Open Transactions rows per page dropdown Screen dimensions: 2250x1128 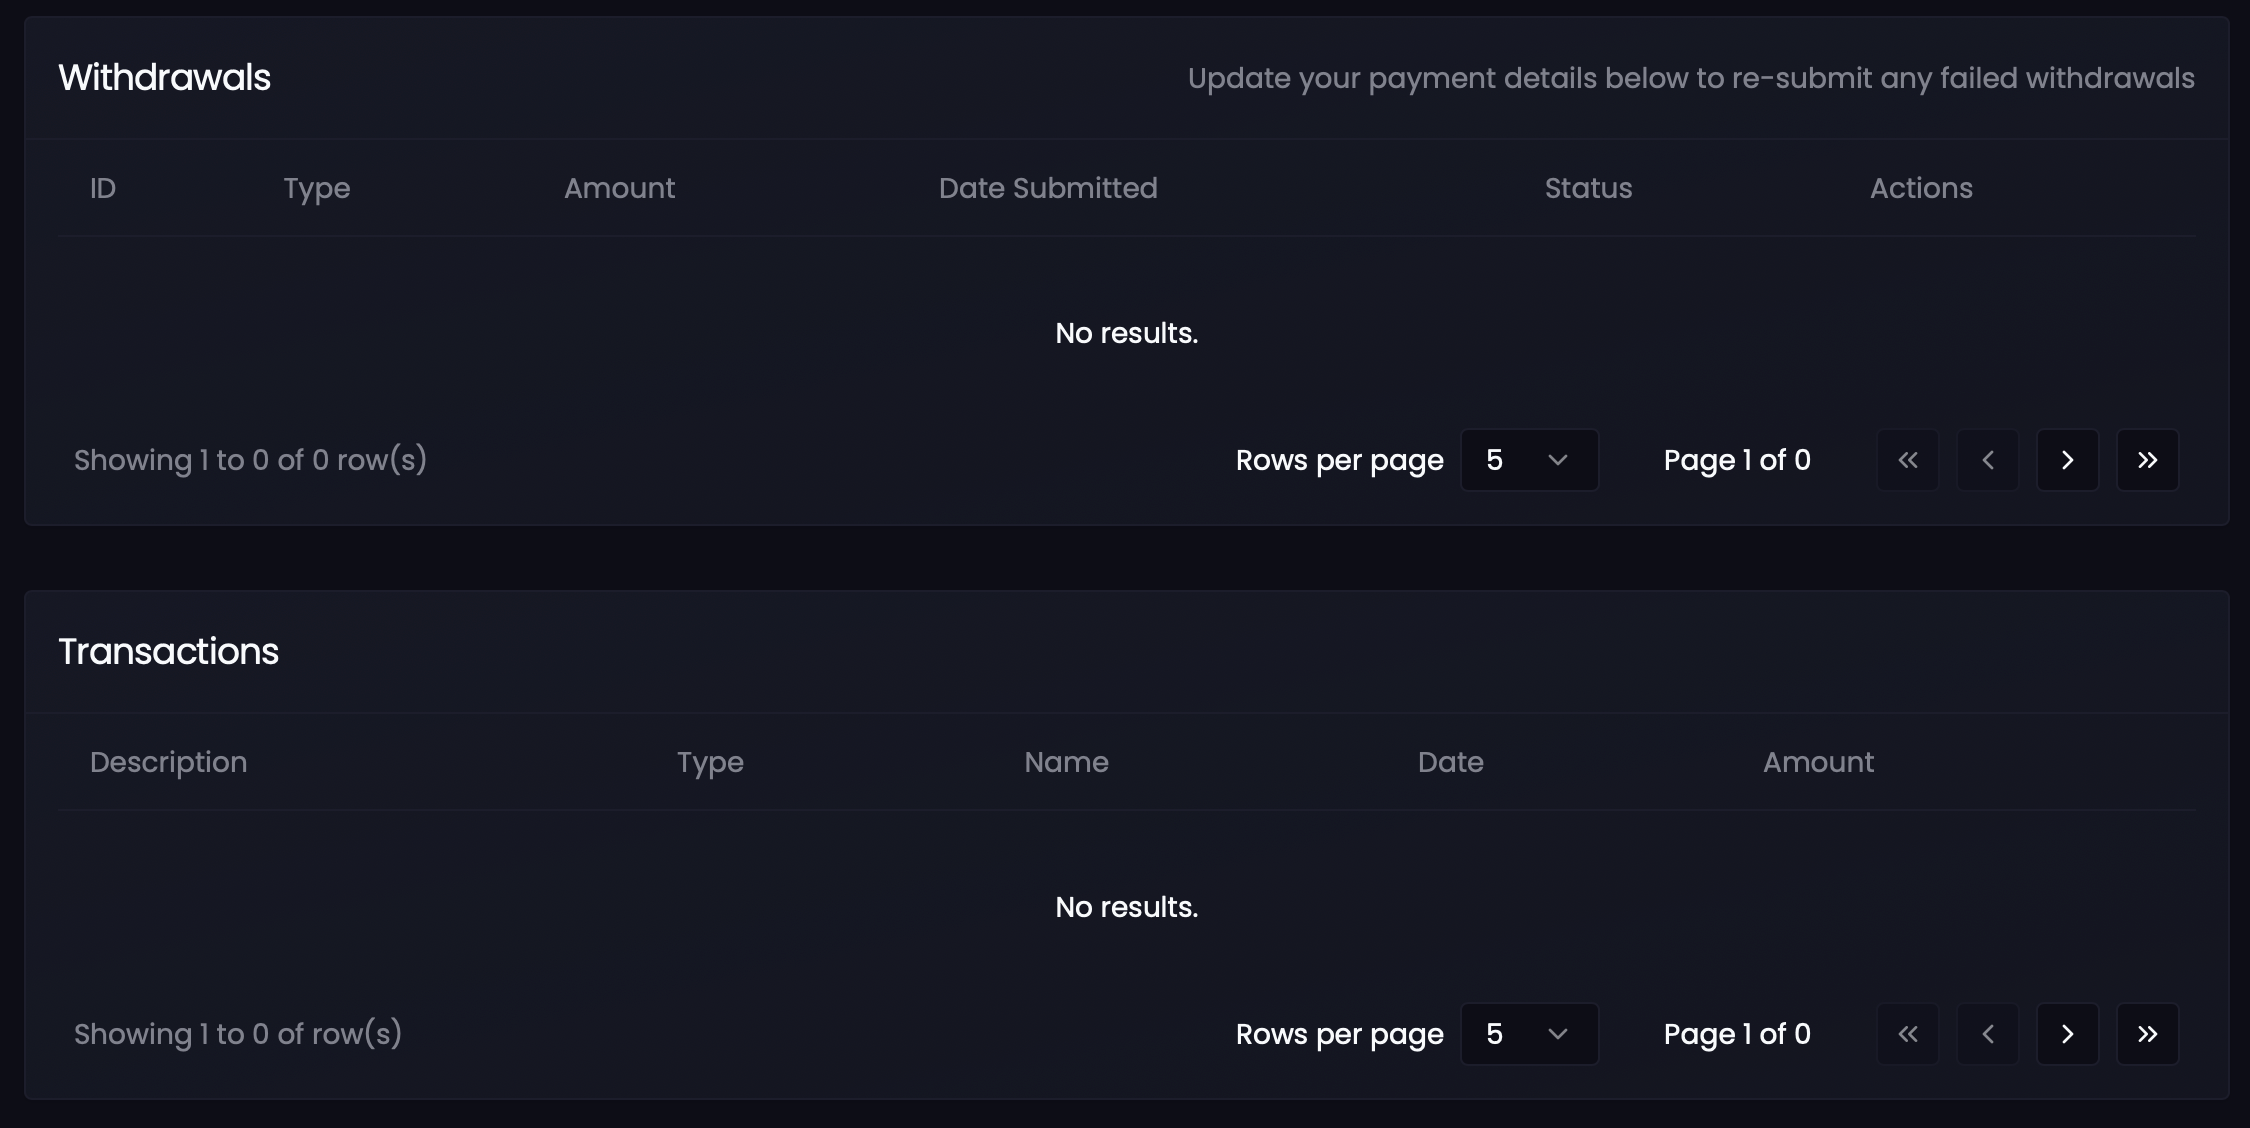pos(1528,1034)
